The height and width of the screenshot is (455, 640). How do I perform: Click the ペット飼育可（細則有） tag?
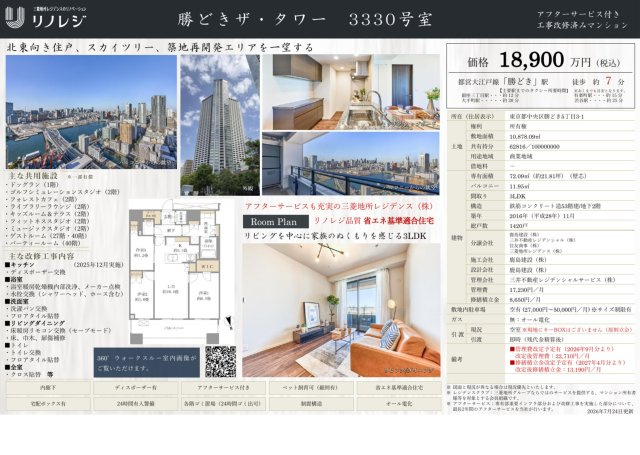311,388
